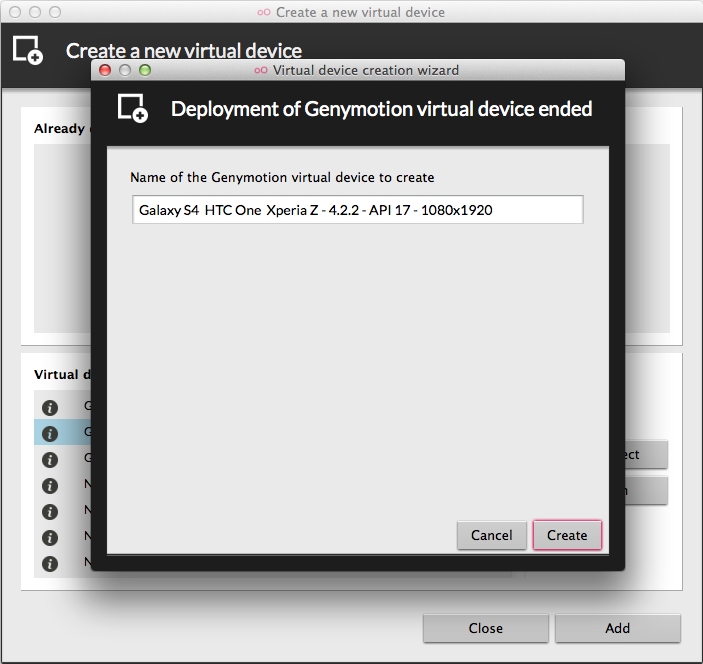This screenshot has width=703, height=664.
Task: Click the fifth info icon in the list
Action: [x=50, y=512]
